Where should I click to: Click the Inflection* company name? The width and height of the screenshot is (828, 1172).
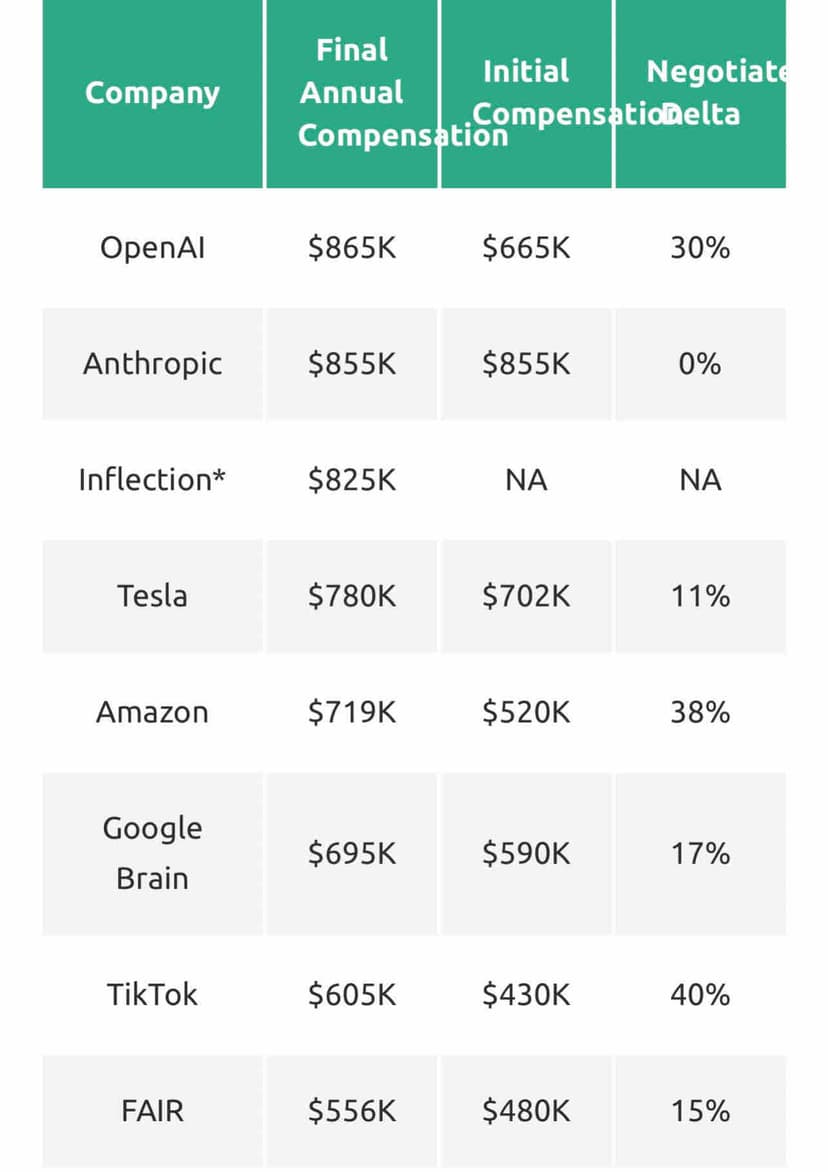coord(152,480)
